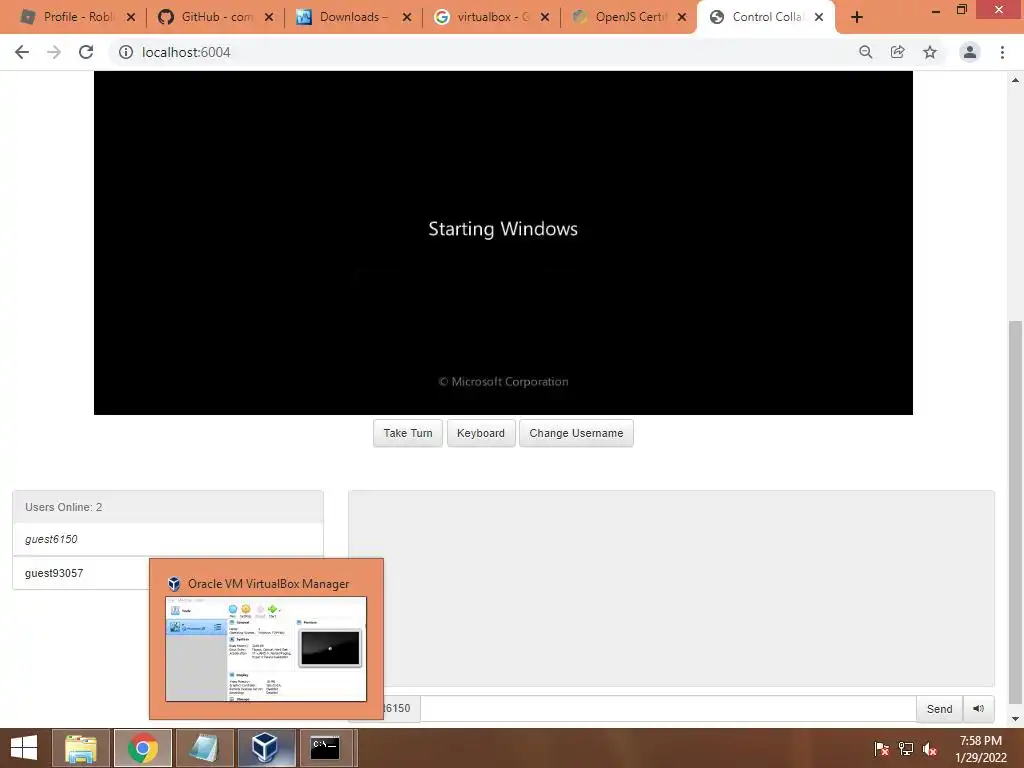Click VirtualBox icon in taskbar
The image size is (1024, 768).
point(266,748)
